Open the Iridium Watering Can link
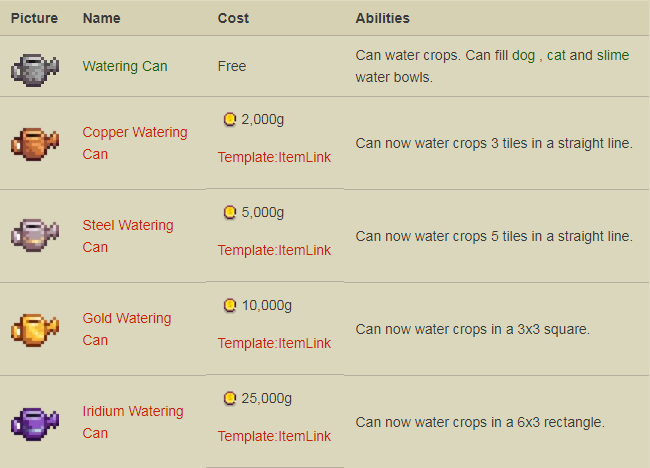This screenshot has height=468, width=650. pyautogui.click(x=132, y=411)
